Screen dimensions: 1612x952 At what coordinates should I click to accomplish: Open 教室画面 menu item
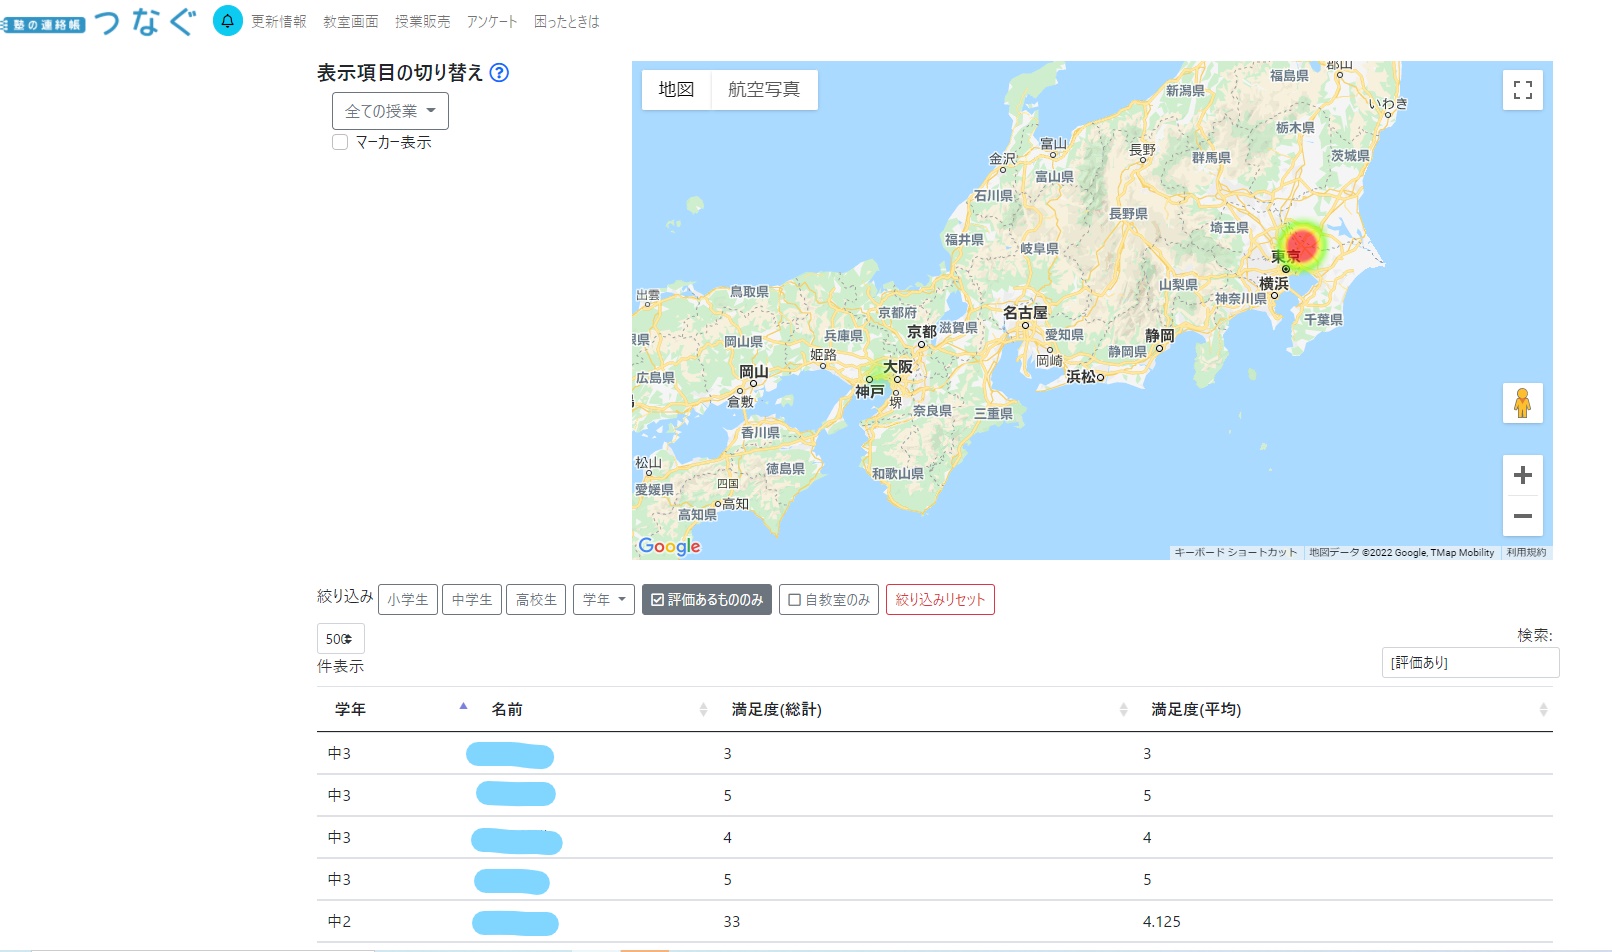point(351,21)
